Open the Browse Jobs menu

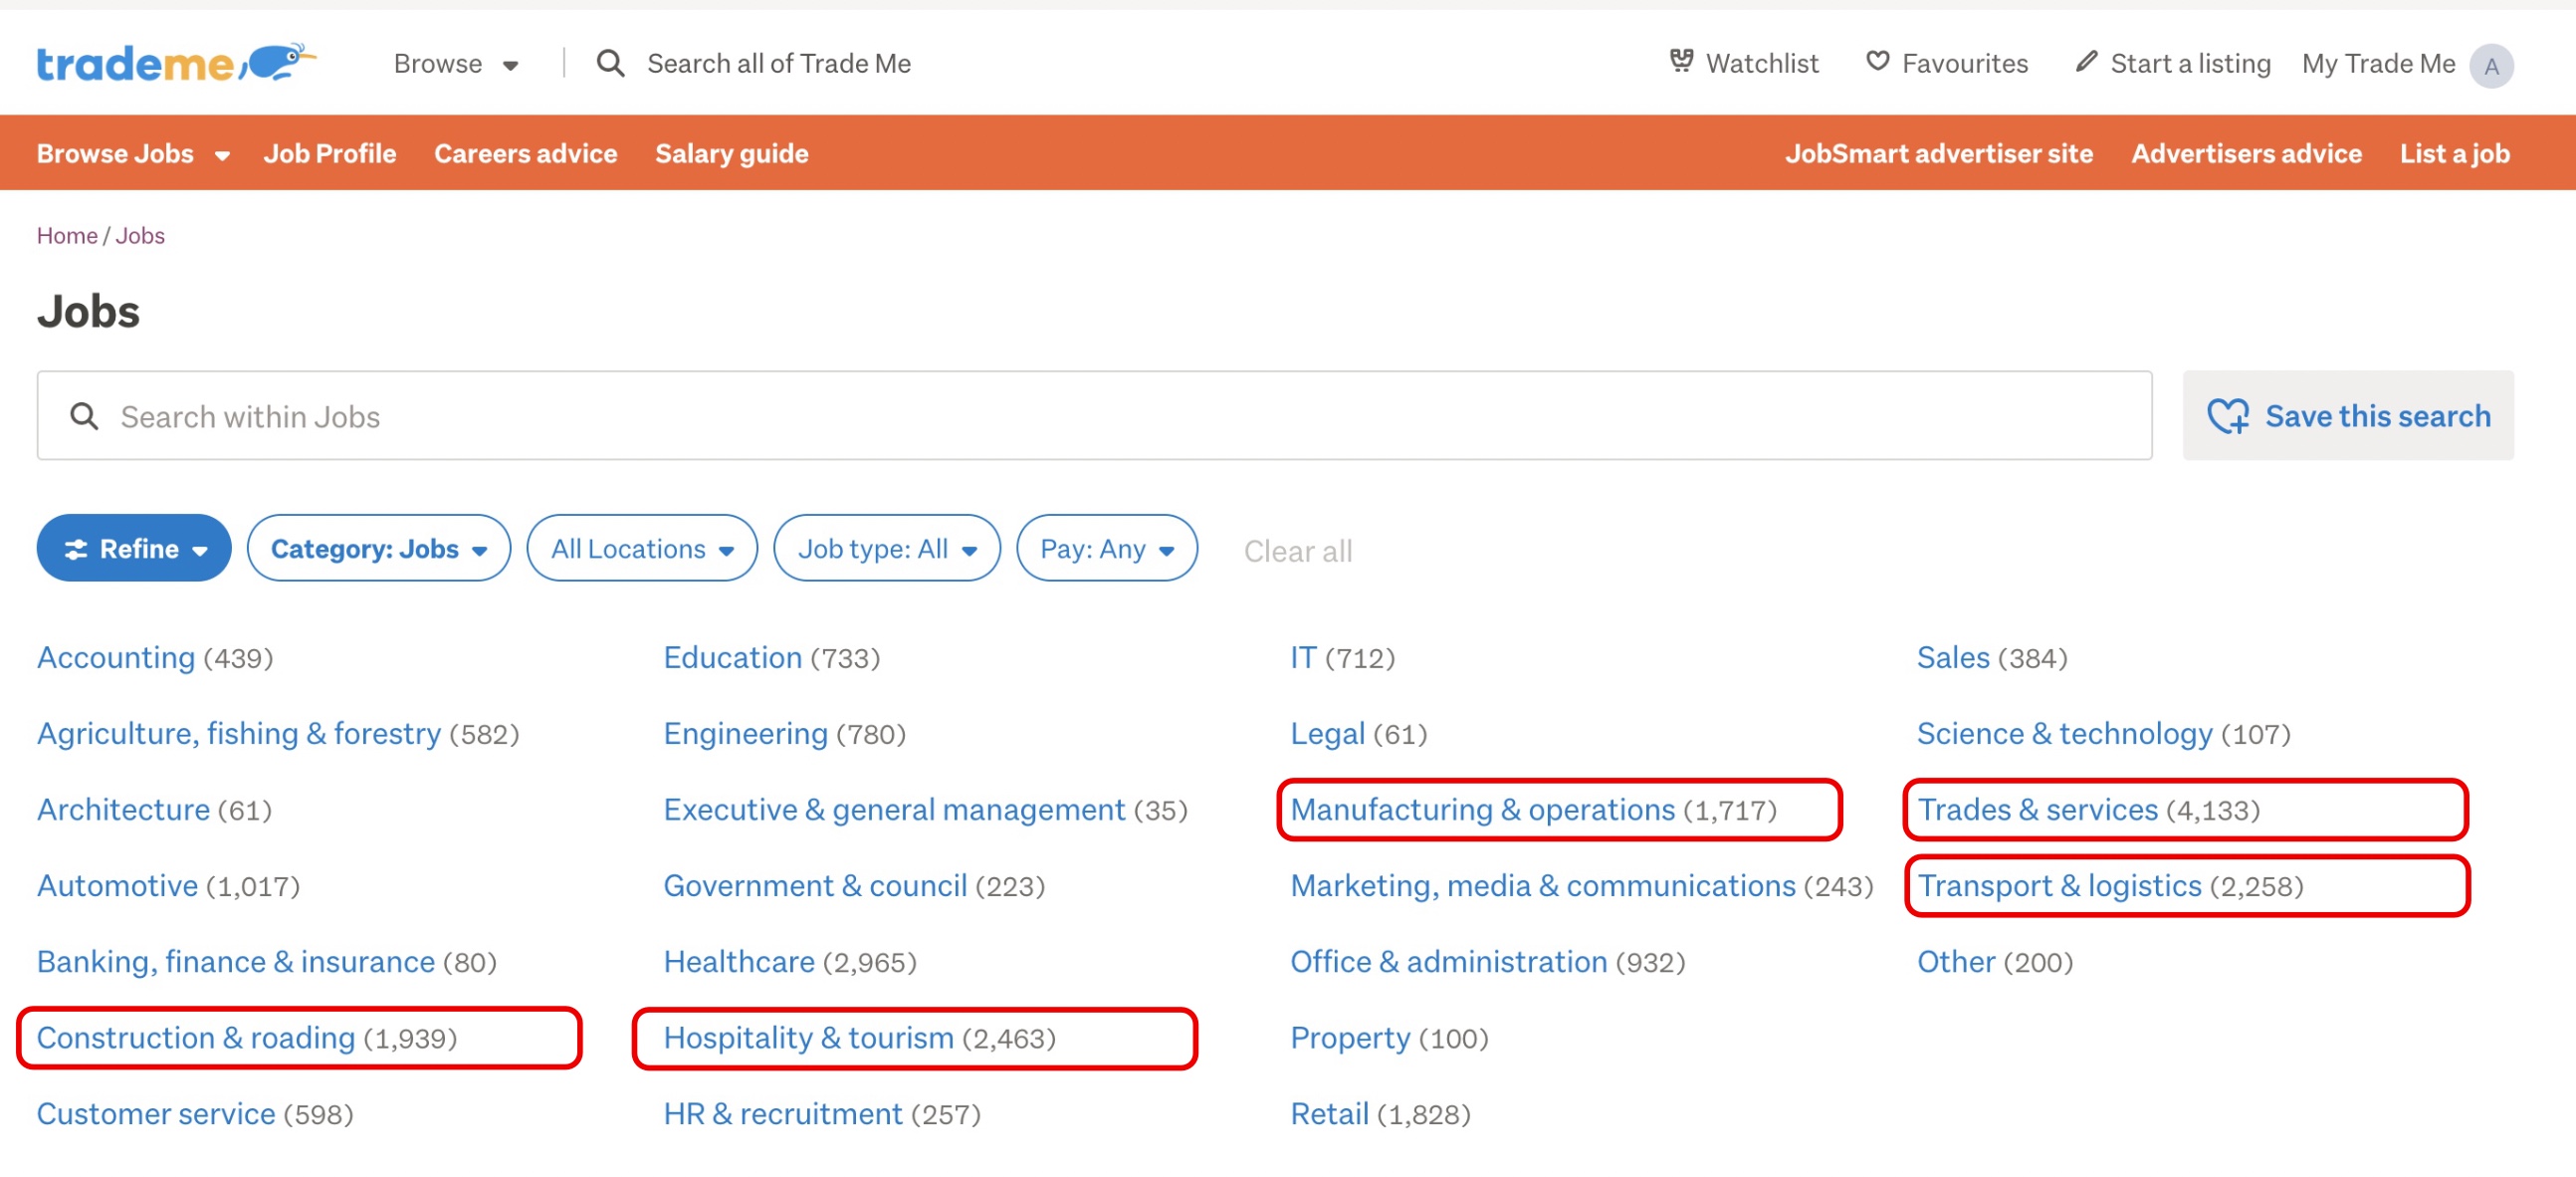[133, 153]
